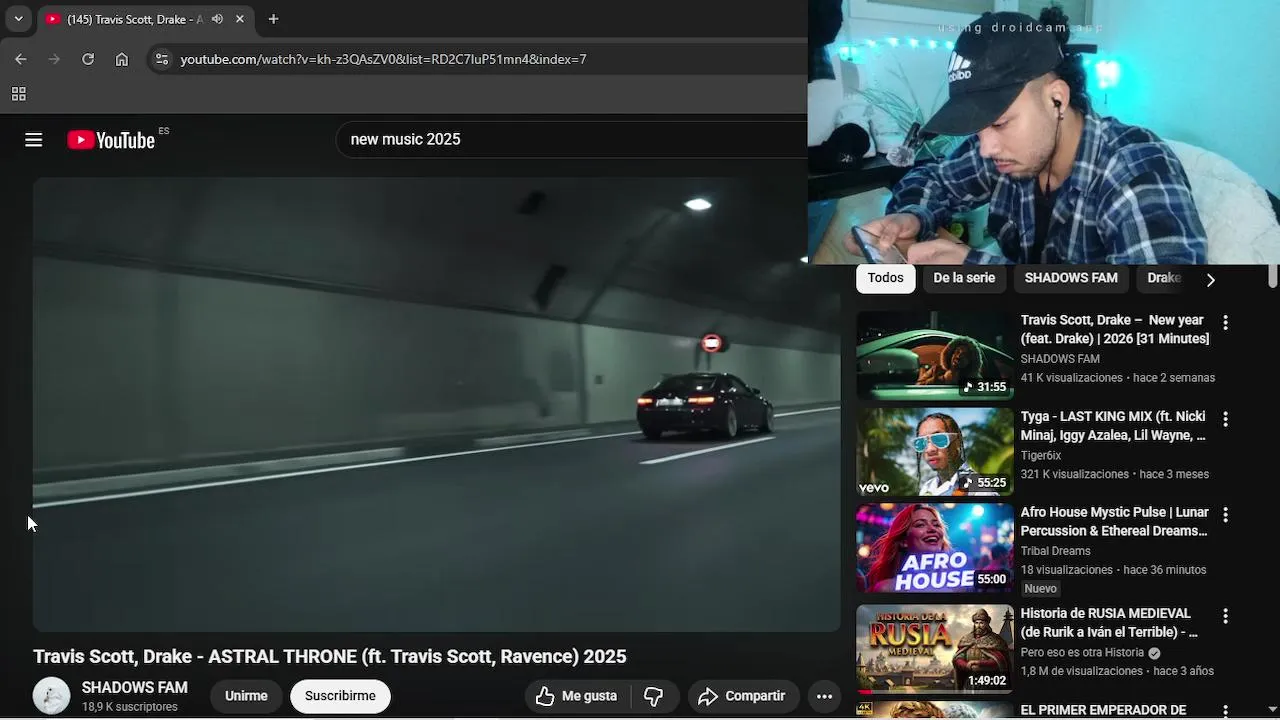Click the Unirme join button
The width and height of the screenshot is (1280, 720).
[x=246, y=696]
